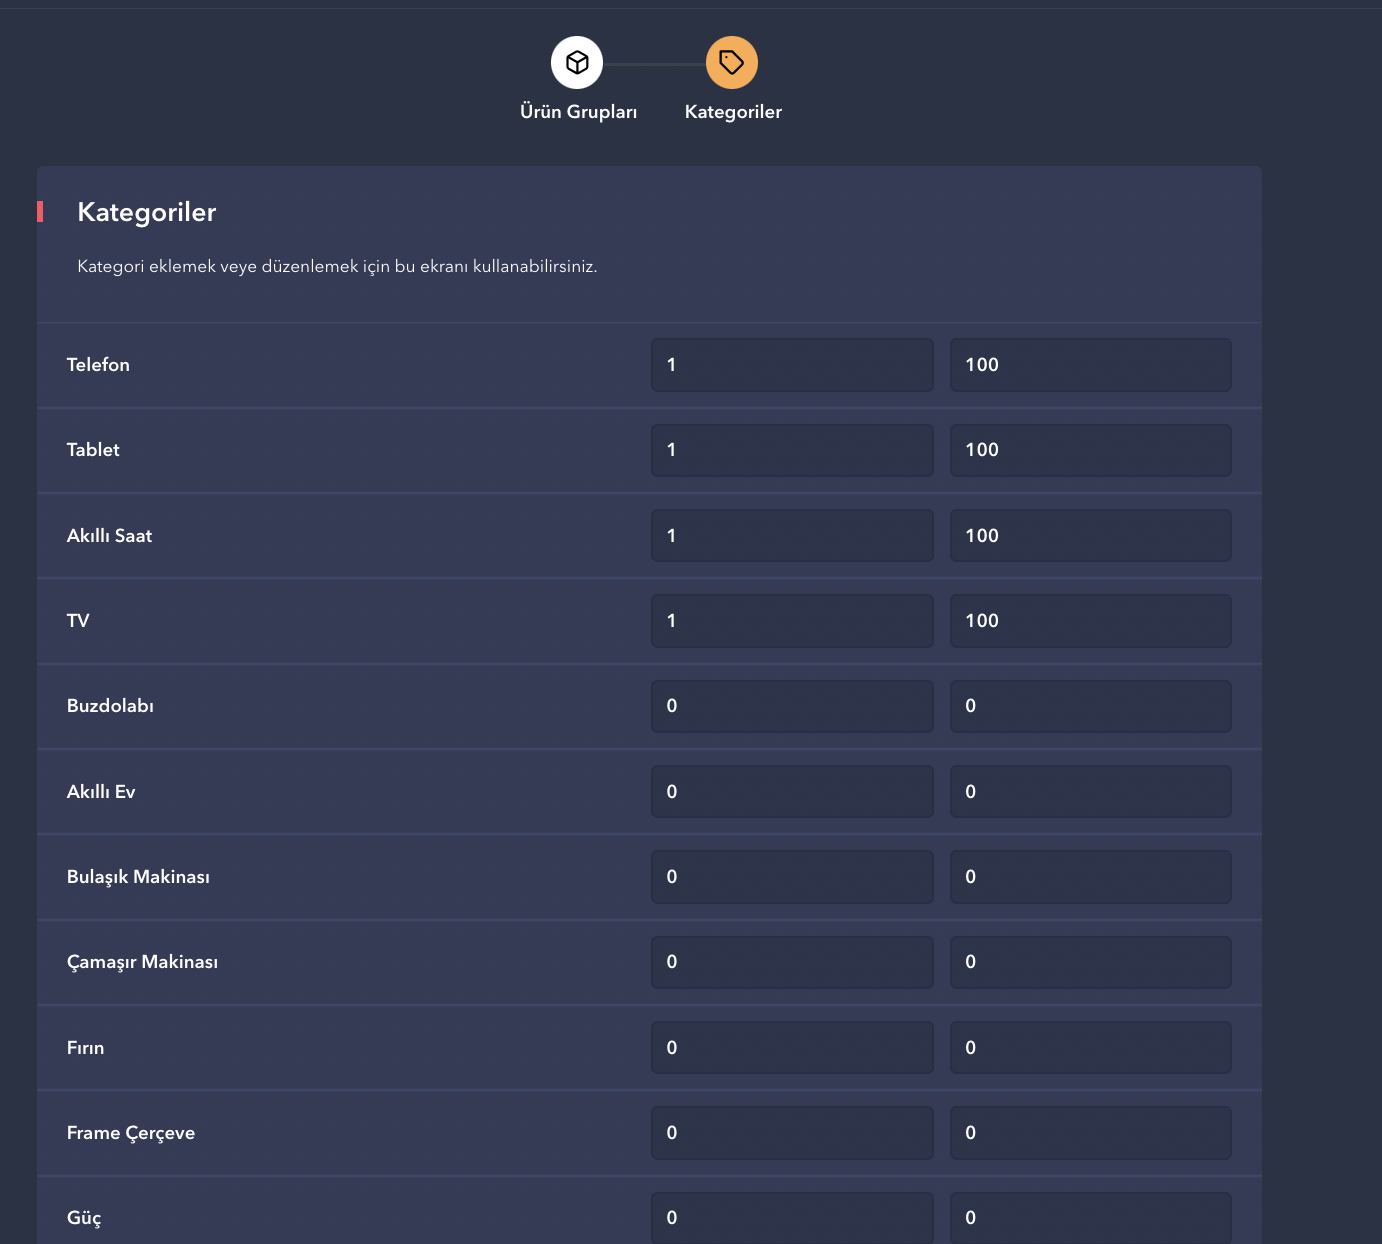Viewport: 1382px width, 1244px height.
Task: Open the Ürün Grupları step label
Action: 578,112
